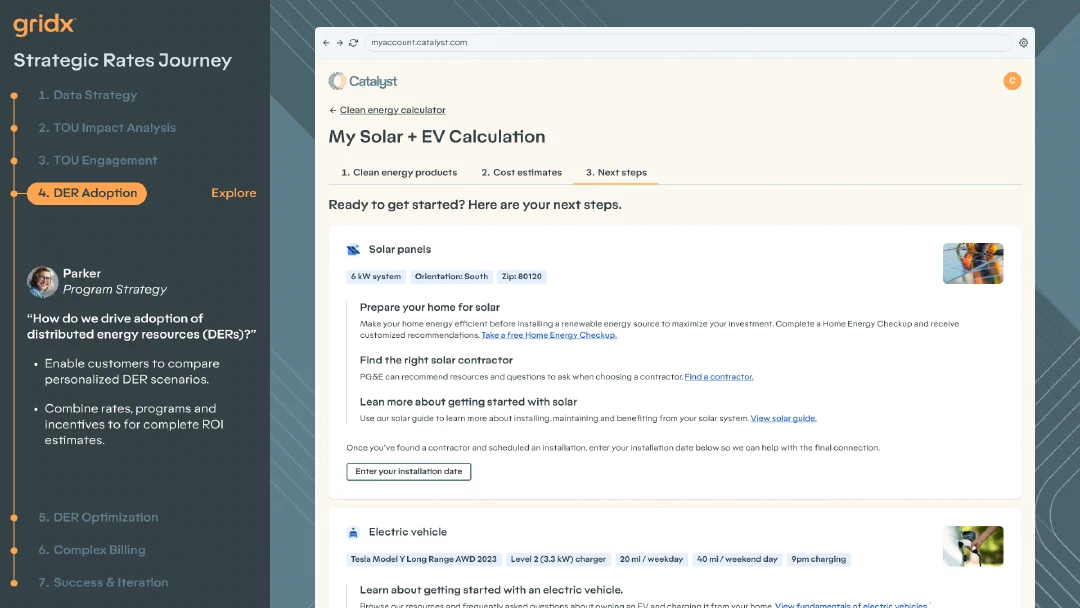
Task: Open the orange C account avatar
Action: [x=1012, y=81]
